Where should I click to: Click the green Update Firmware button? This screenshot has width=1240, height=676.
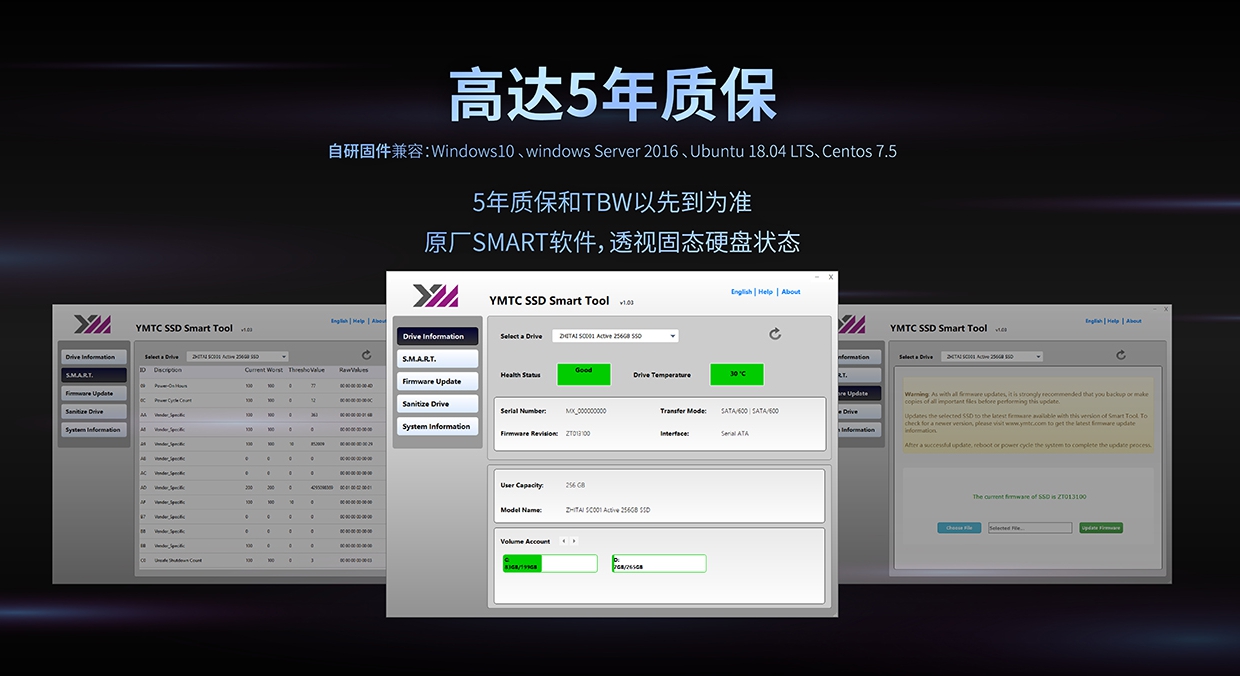(1101, 528)
